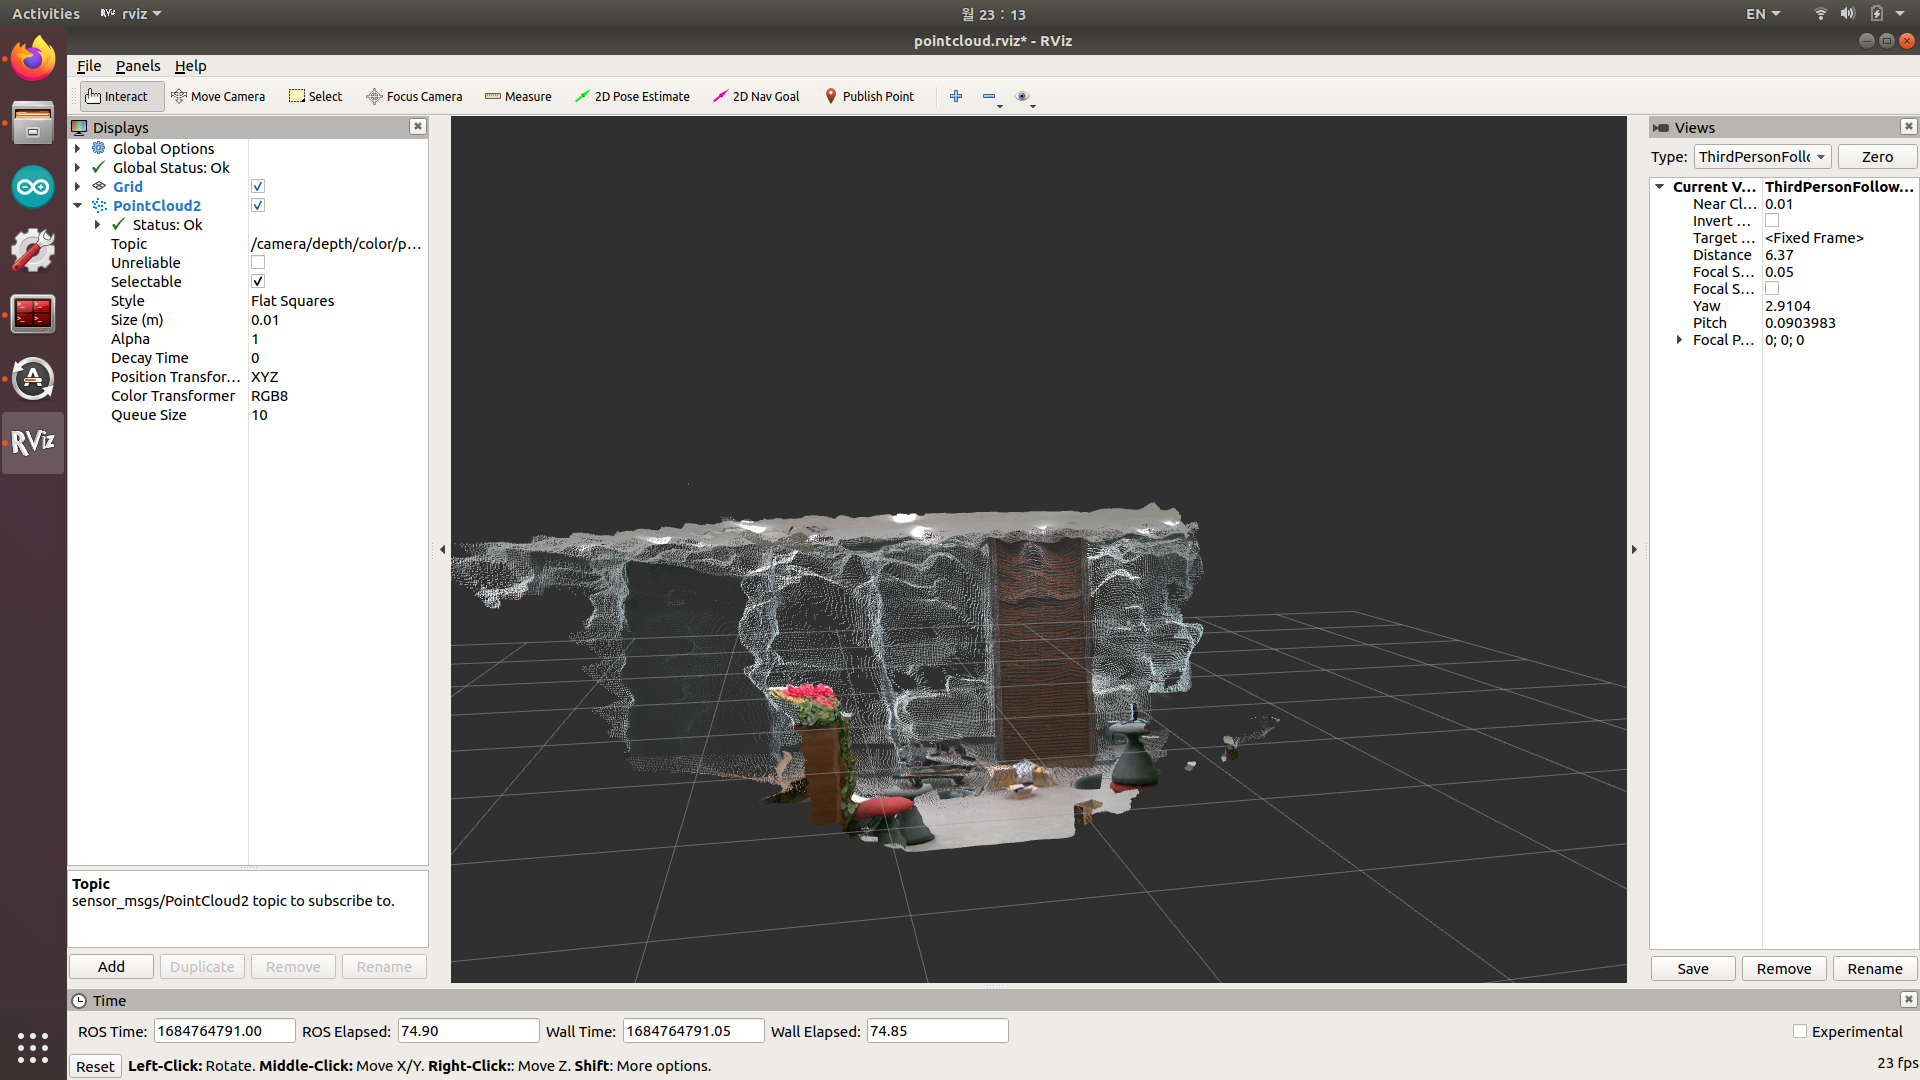Click the blue plus add-tool icon
Screen dimensions: 1920x1080
pos(956,96)
